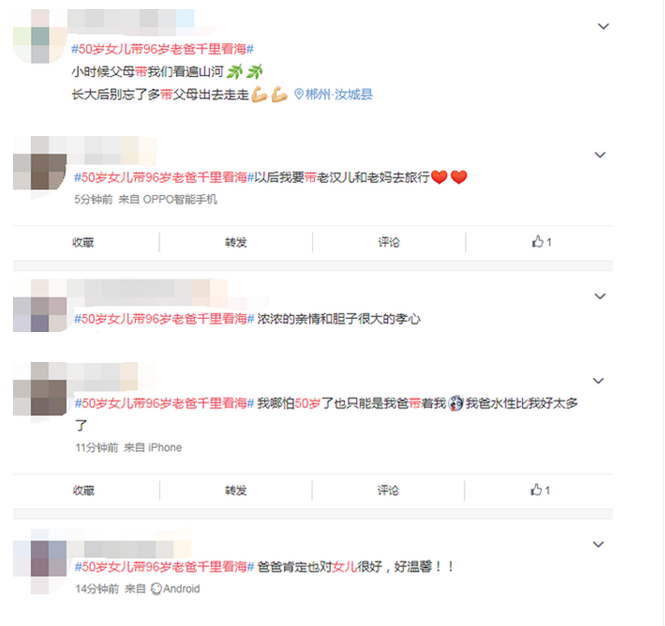Screen dimensions: 665x626
Task: Click 收藏 under the OPPO phone post
Action: tap(83, 243)
